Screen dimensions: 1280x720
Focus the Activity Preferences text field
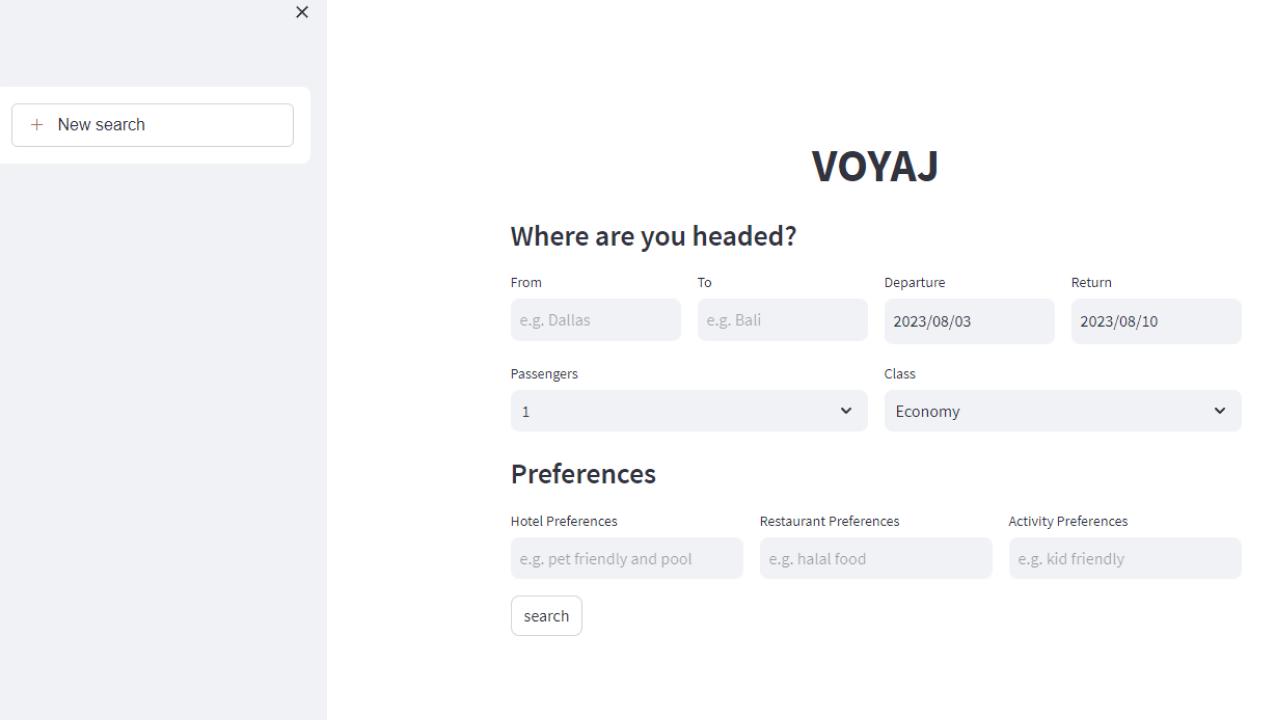[1124, 558]
